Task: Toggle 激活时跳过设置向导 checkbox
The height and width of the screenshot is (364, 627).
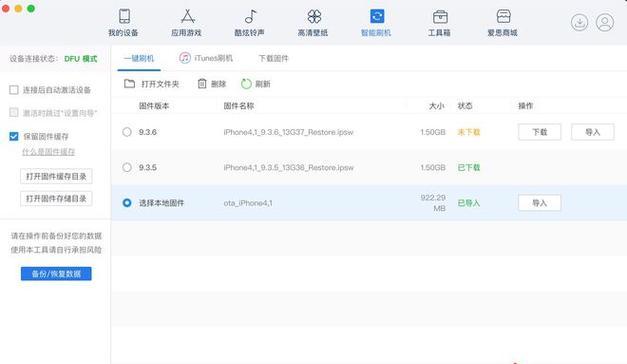Action: coord(14,113)
